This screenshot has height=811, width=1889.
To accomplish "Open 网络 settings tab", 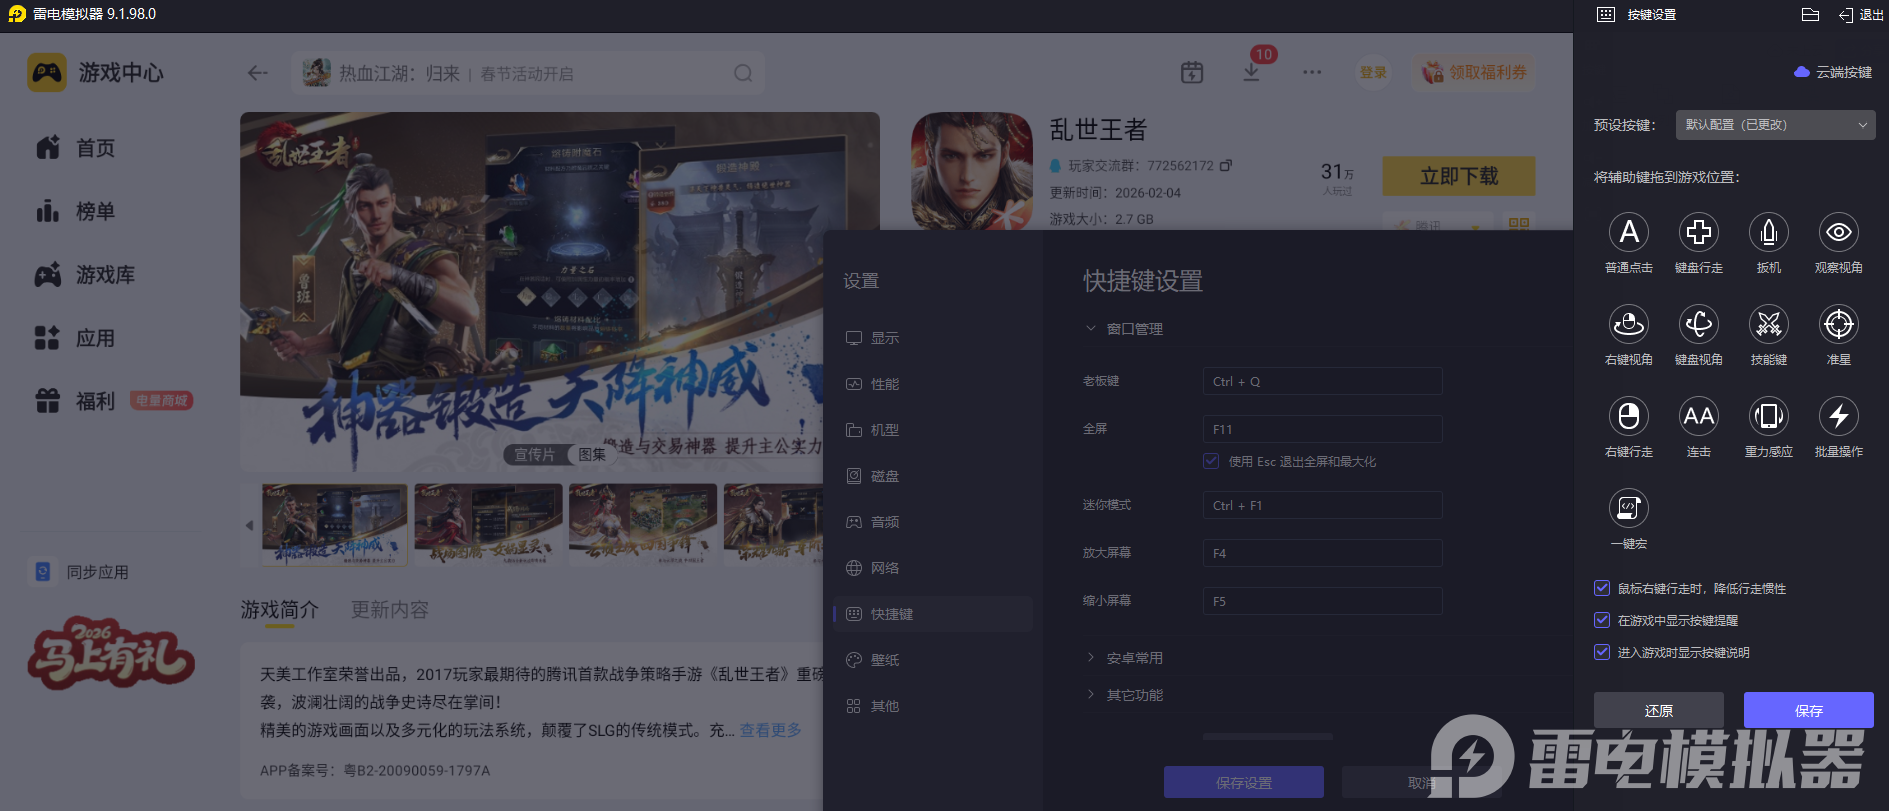I will point(933,568).
